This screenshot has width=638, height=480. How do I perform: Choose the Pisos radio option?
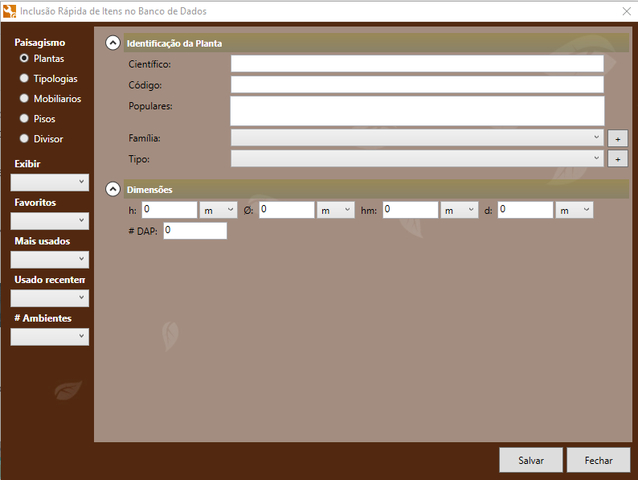24,119
